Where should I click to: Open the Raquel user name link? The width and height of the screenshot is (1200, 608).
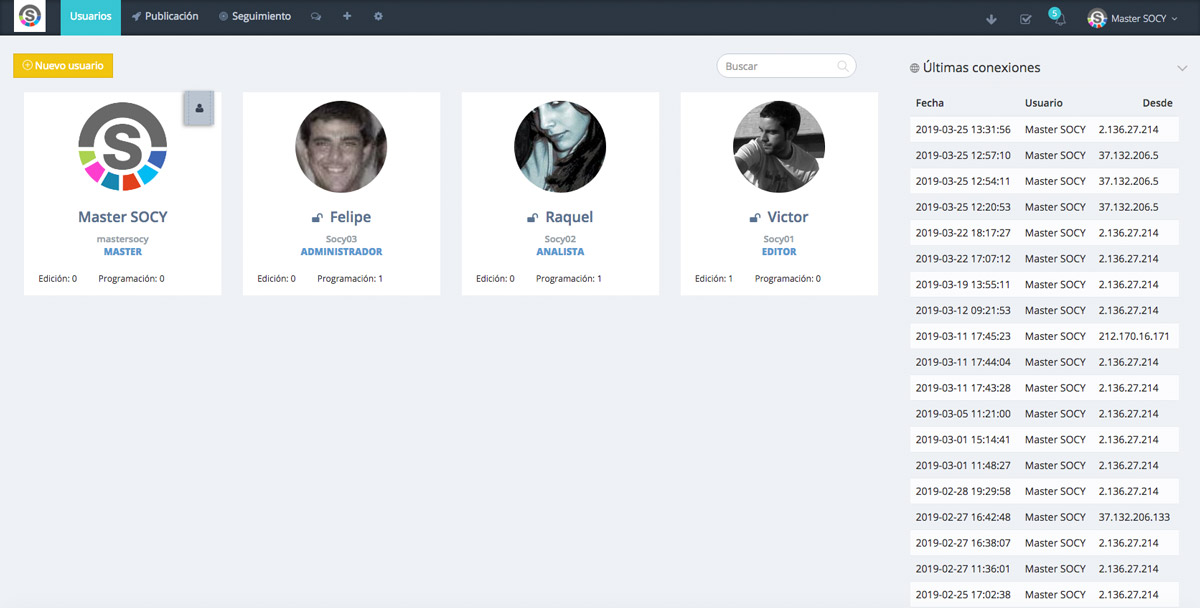click(569, 217)
